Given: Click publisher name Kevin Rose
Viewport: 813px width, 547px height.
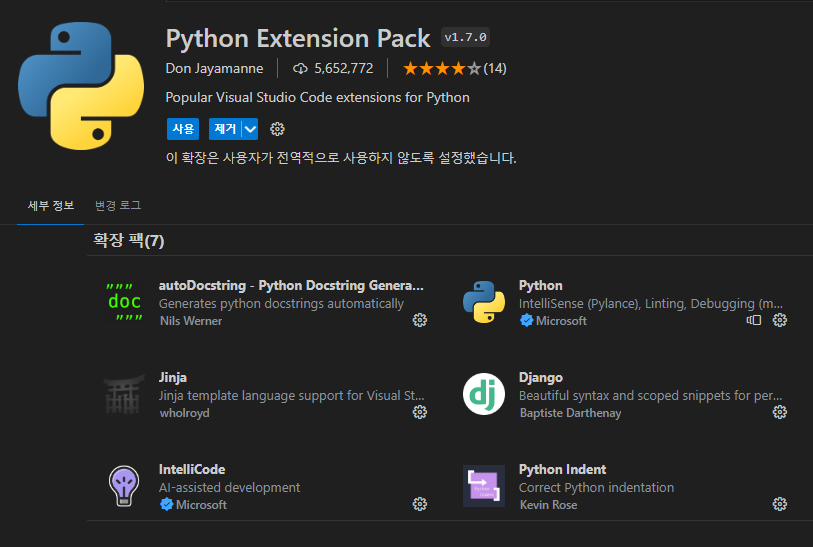Looking at the screenshot, I should pos(549,505).
